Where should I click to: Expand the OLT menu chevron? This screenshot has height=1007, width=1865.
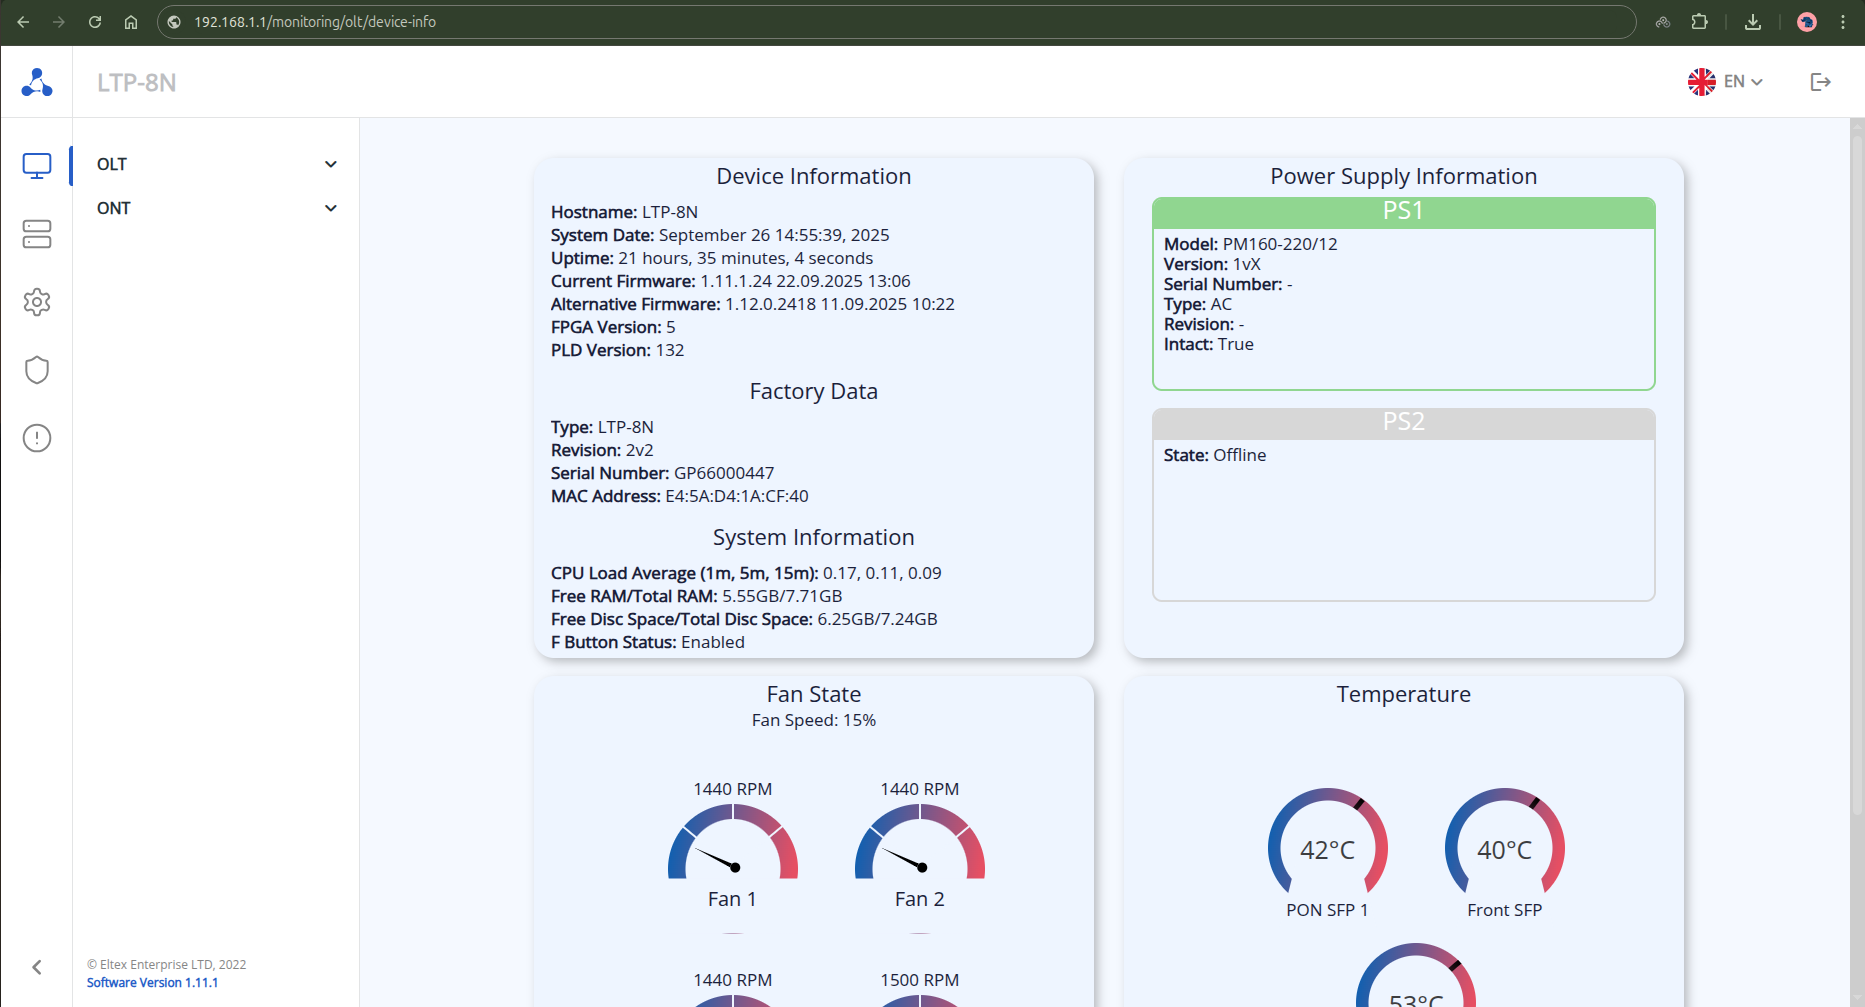(331, 164)
